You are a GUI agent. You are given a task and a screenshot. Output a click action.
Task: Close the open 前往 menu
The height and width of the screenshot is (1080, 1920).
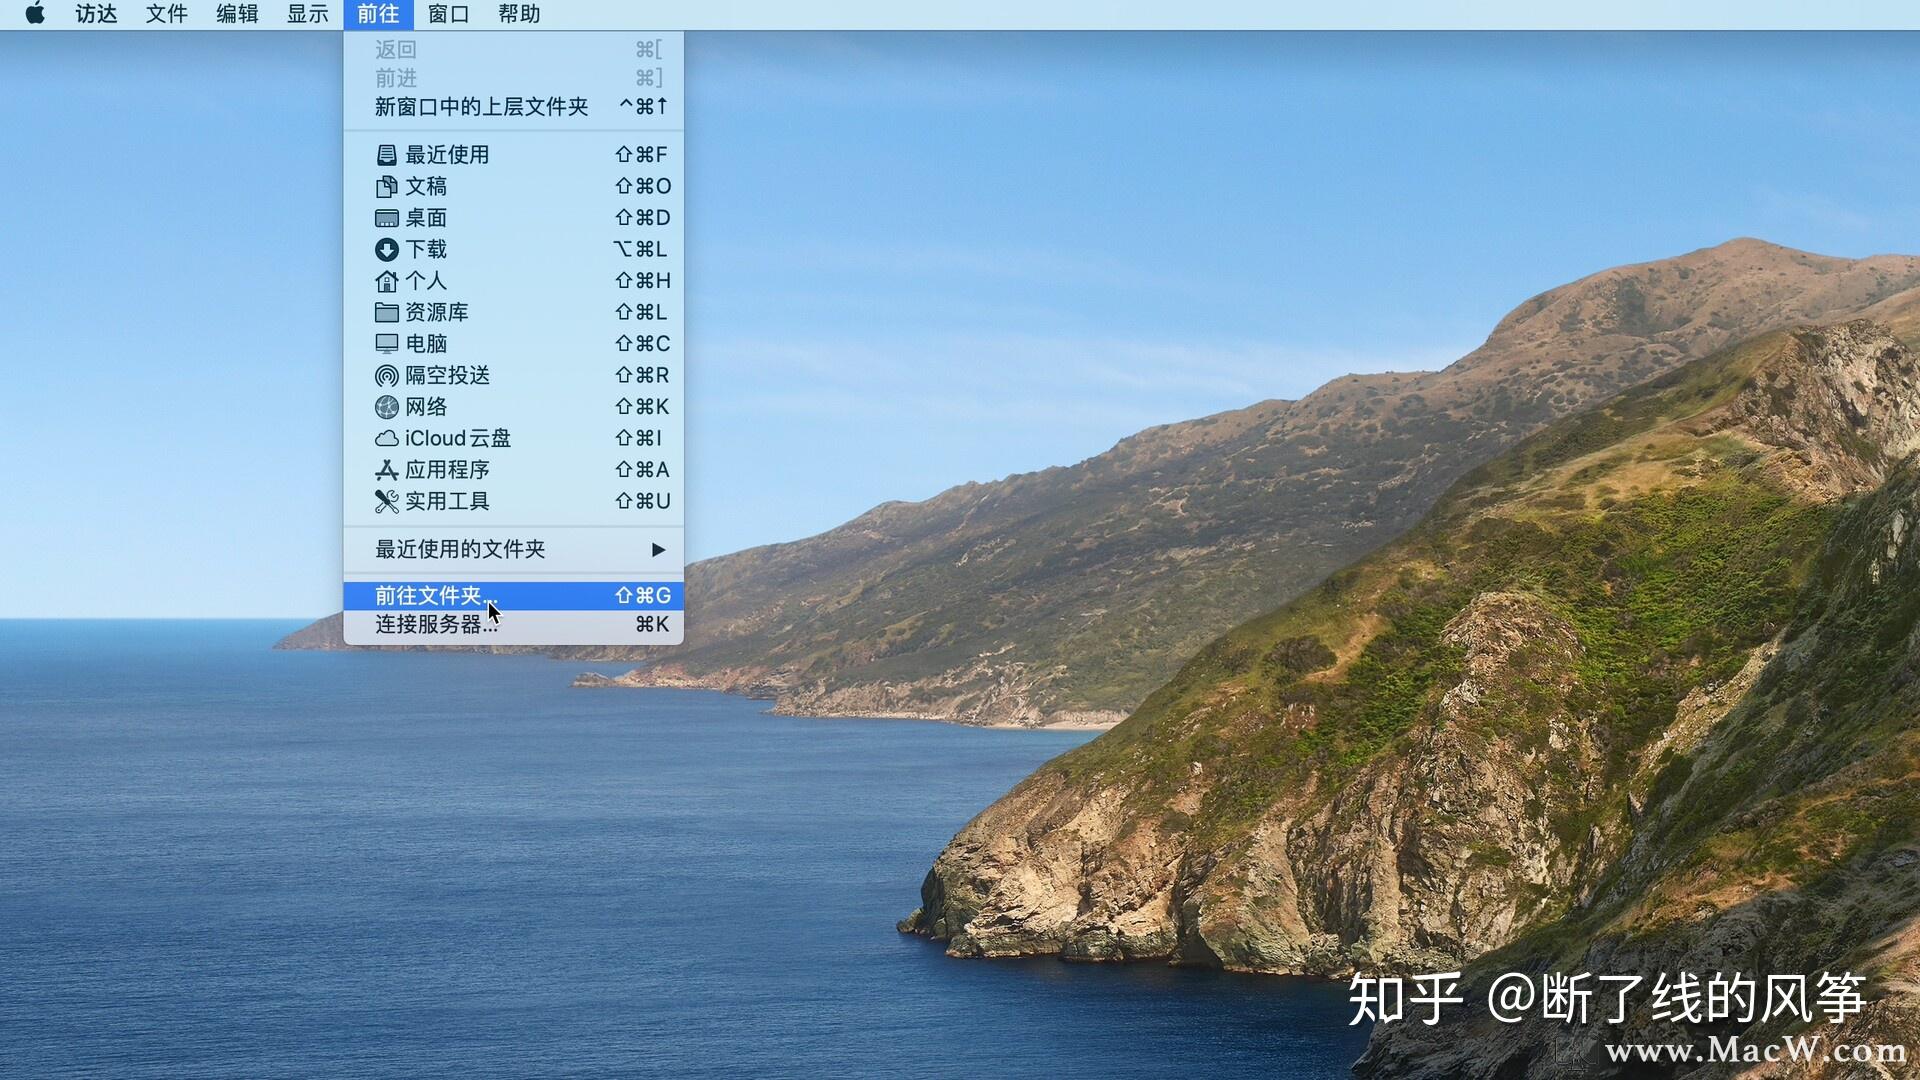[378, 14]
